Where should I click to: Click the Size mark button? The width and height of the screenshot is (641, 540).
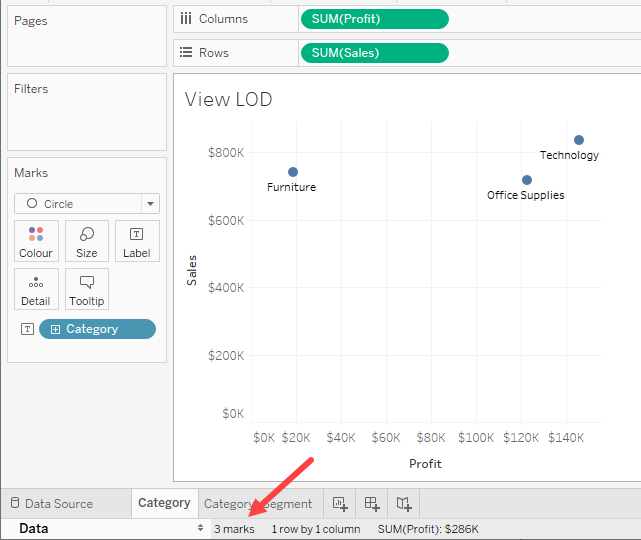pos(87,241)
